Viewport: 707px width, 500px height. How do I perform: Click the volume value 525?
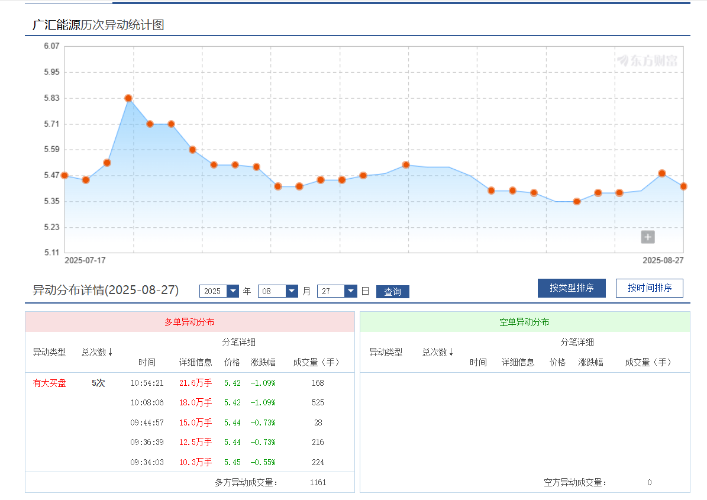pos(317,402)
